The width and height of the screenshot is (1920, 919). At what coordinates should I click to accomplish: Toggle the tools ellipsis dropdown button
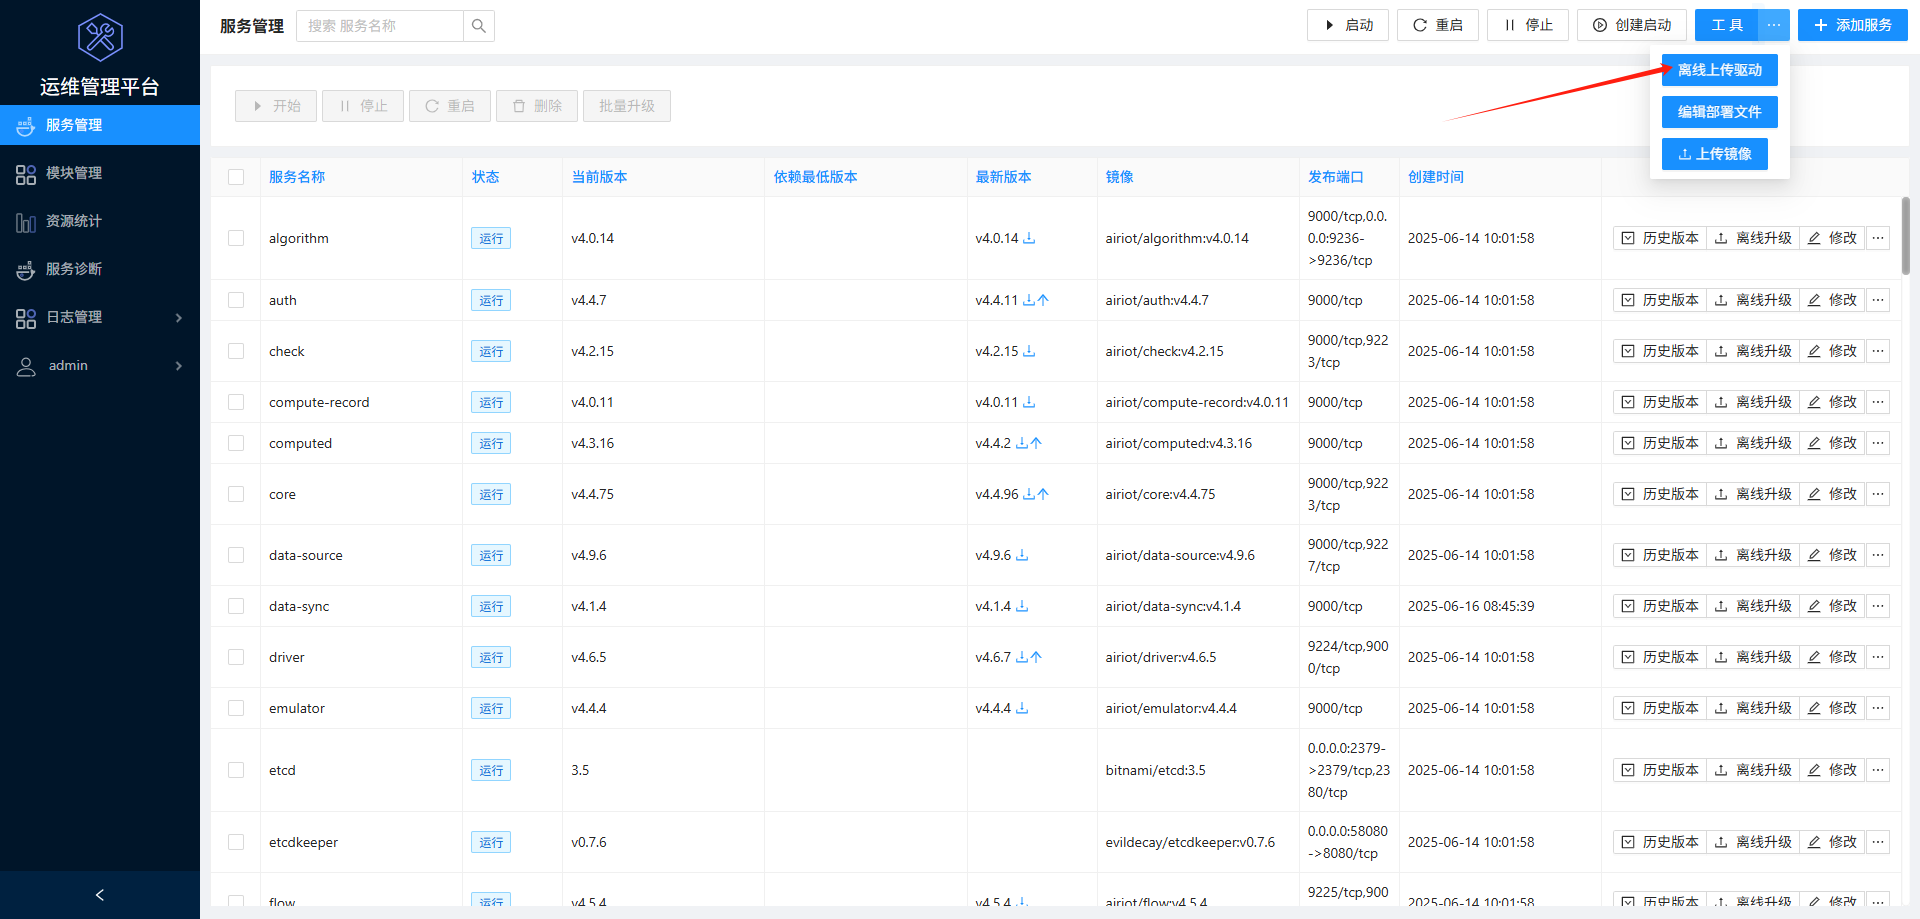click(1773, 25)
